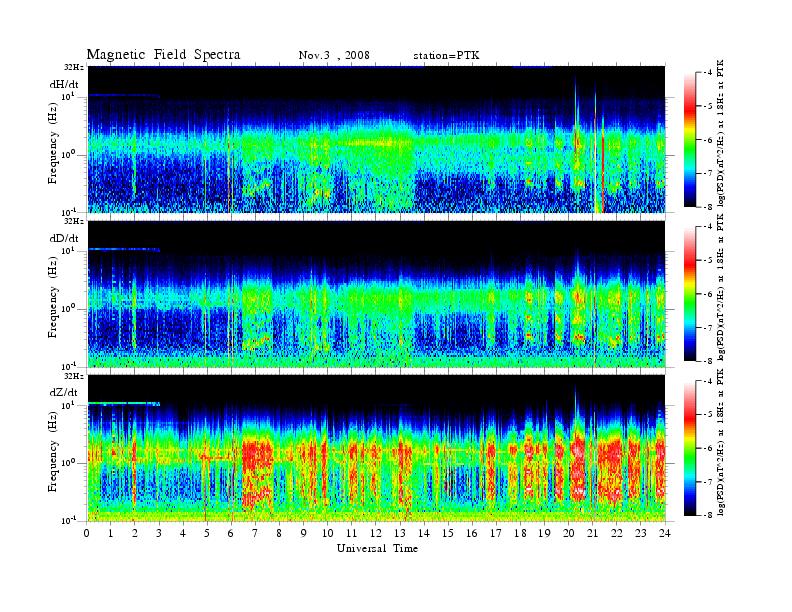Click the color scale bar beside dH/dt panel
Screen dimensions: 792x612
coord(690,139)
